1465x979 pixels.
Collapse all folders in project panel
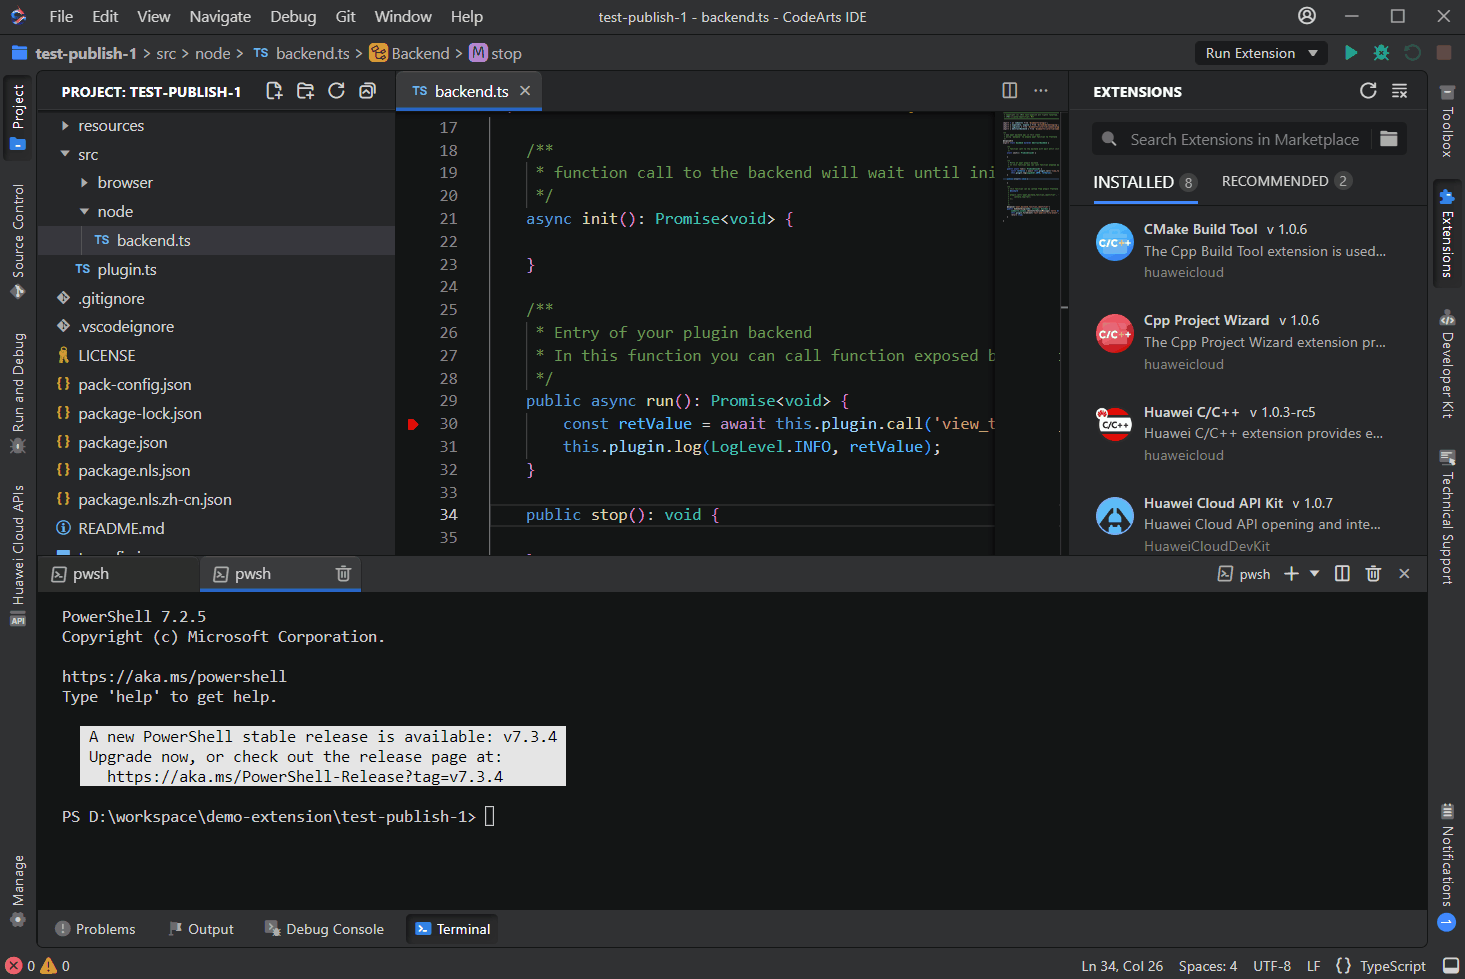pos(367,91)
